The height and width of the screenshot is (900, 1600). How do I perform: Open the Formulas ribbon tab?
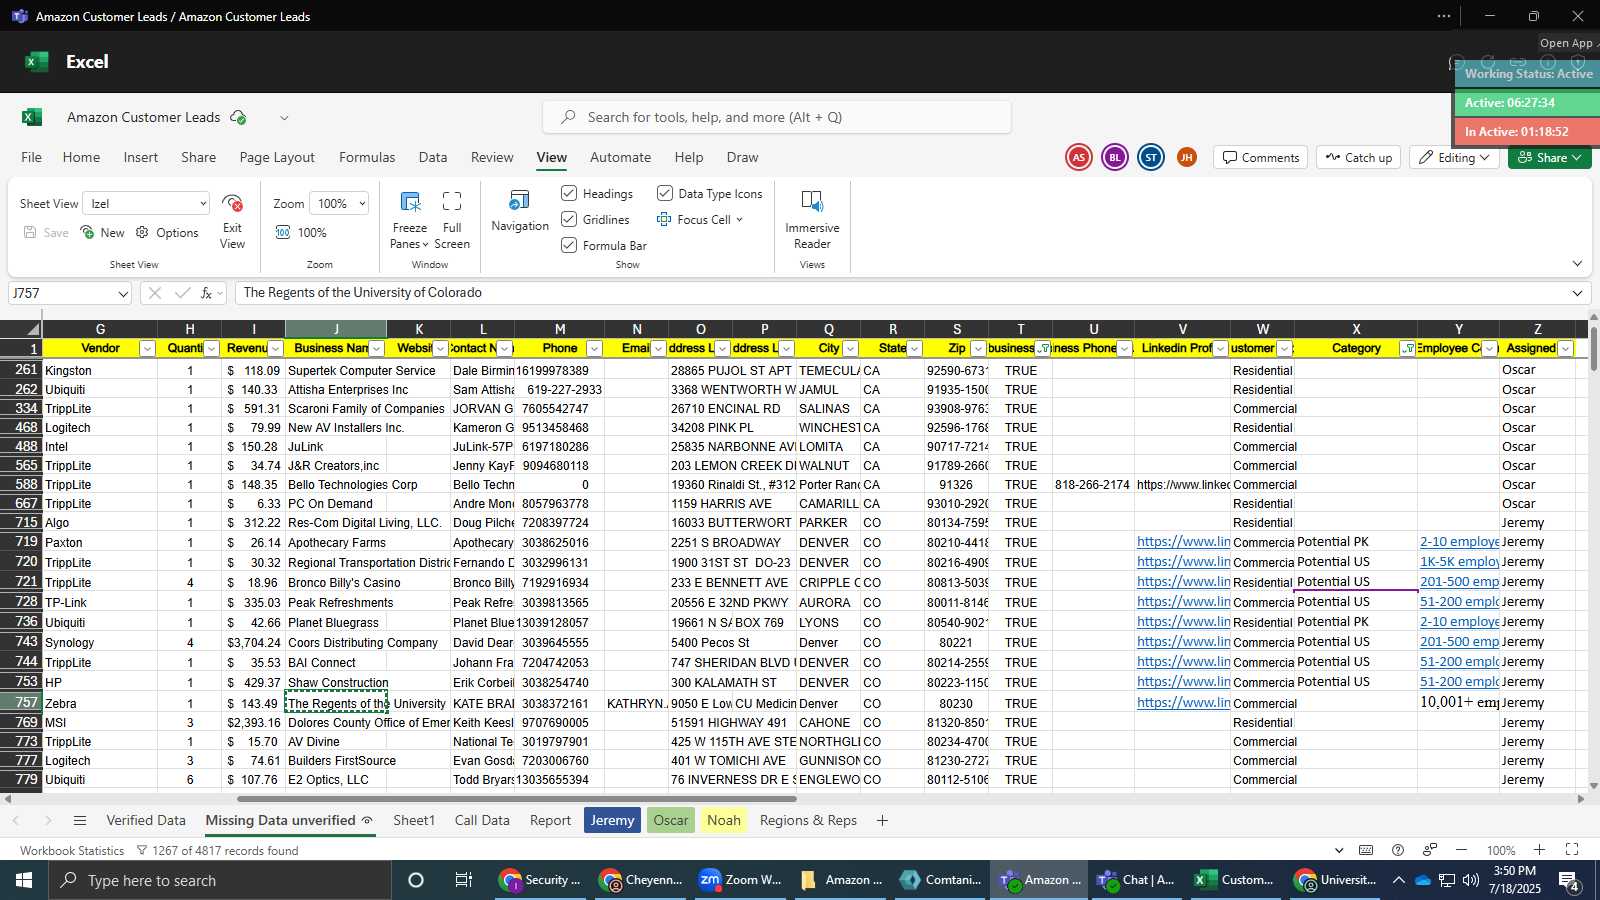[x=367, y=157]
